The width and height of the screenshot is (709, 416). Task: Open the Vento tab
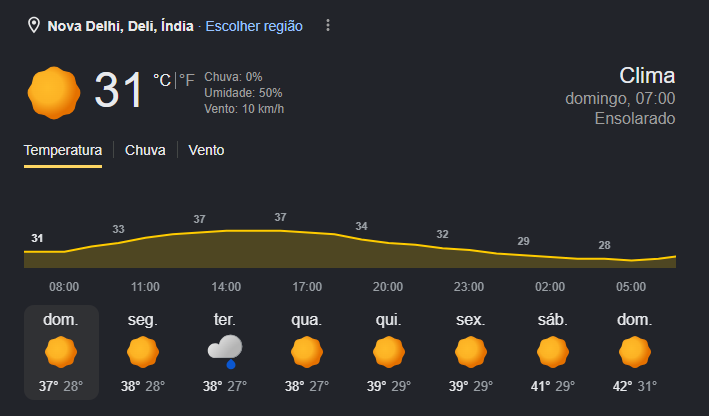(x=206, y=150)
